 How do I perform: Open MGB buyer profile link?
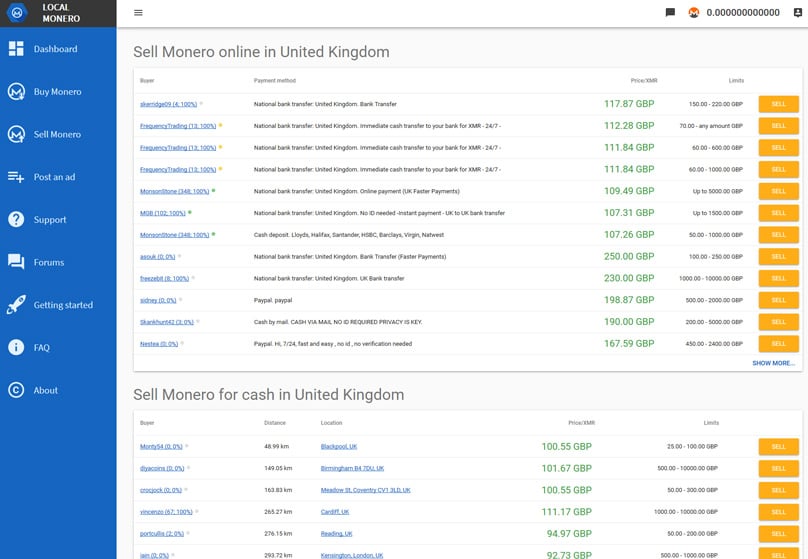tap(162, 213)
